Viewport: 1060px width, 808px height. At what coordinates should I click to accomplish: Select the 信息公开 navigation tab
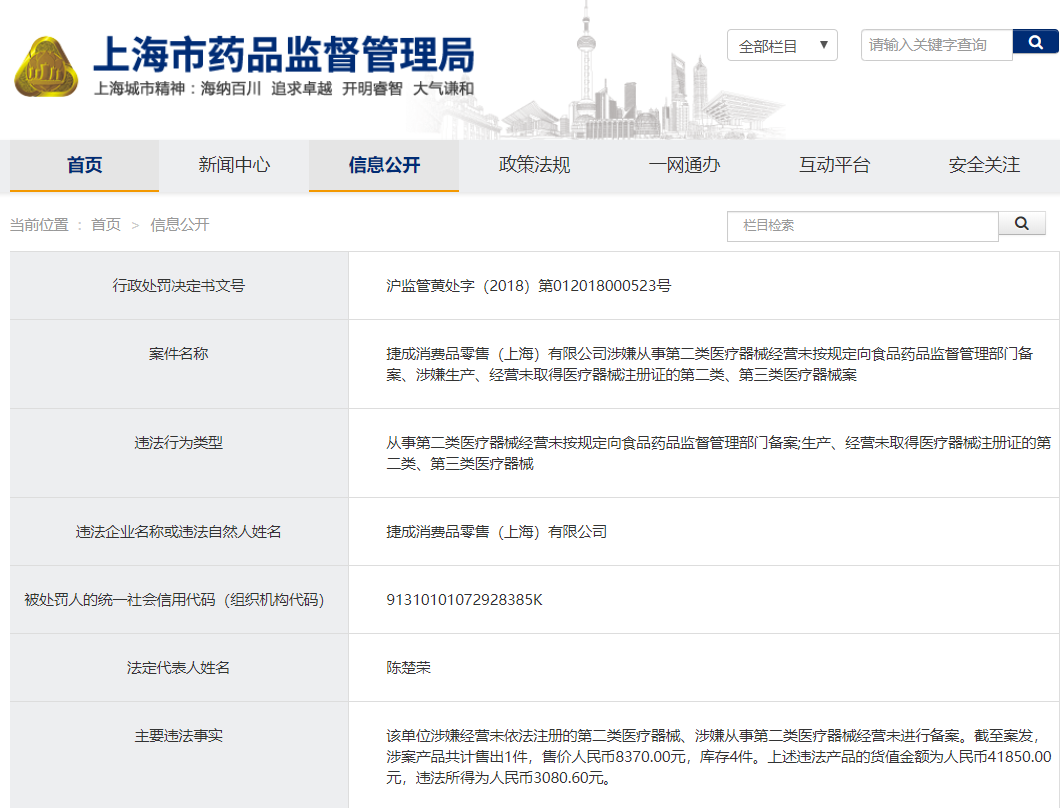point(384,165)
